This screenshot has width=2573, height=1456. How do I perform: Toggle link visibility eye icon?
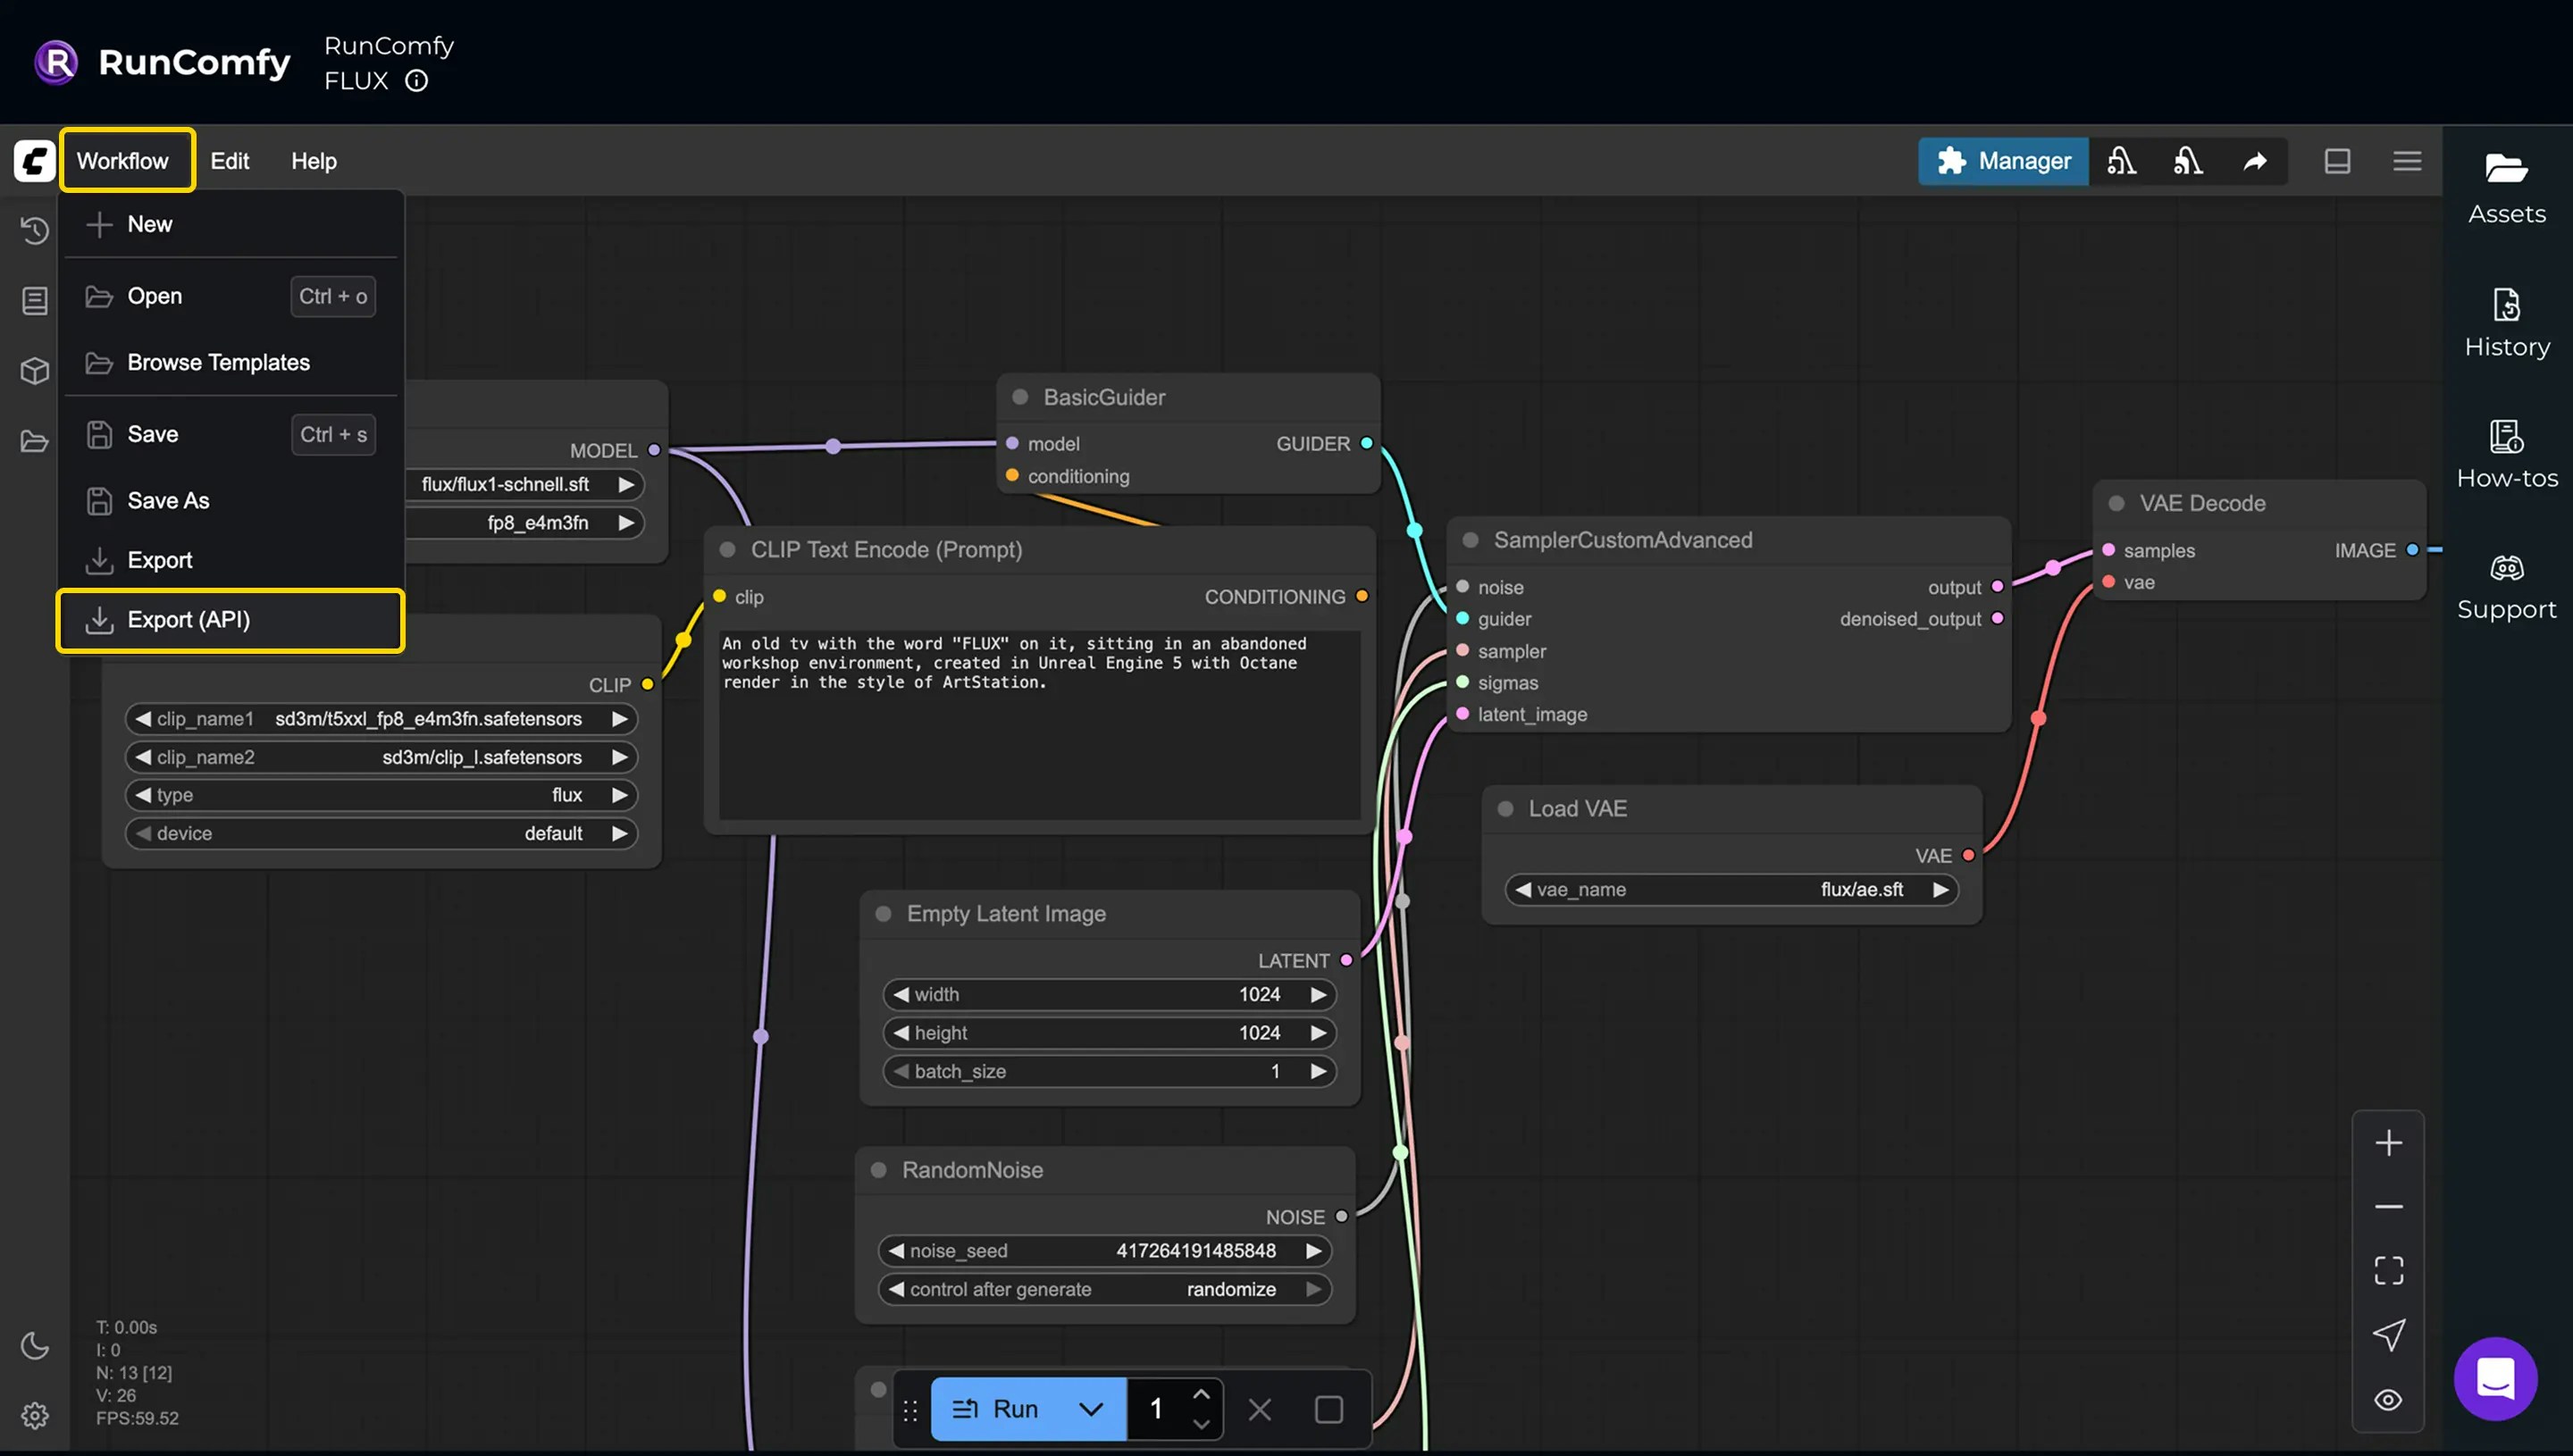tap(2389, 1400)
